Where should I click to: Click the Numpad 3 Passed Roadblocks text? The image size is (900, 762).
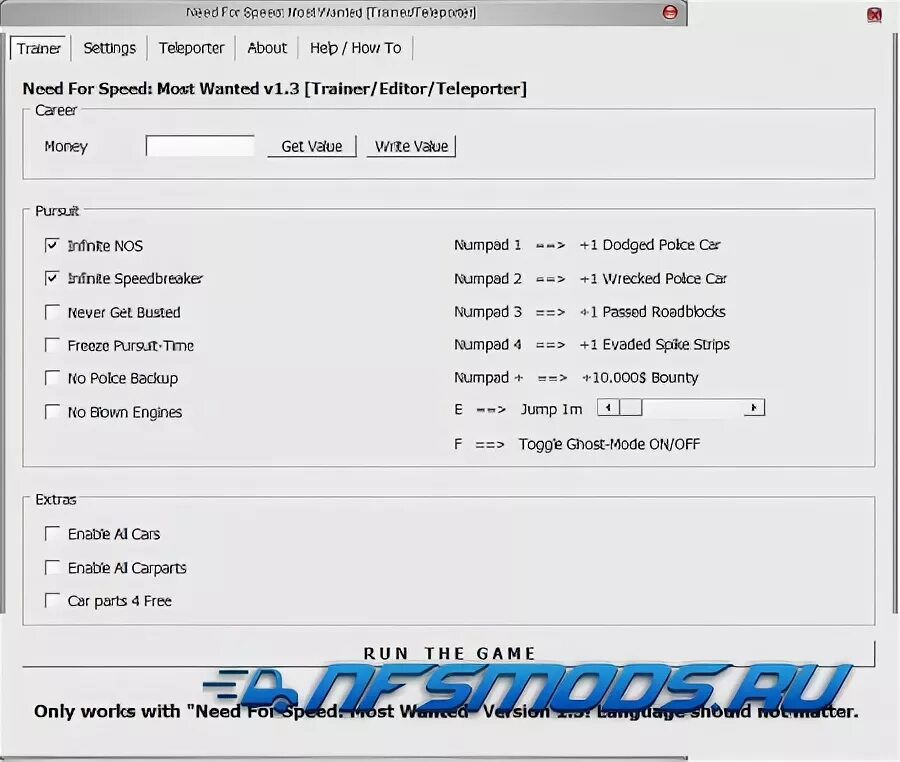[589, 312]
